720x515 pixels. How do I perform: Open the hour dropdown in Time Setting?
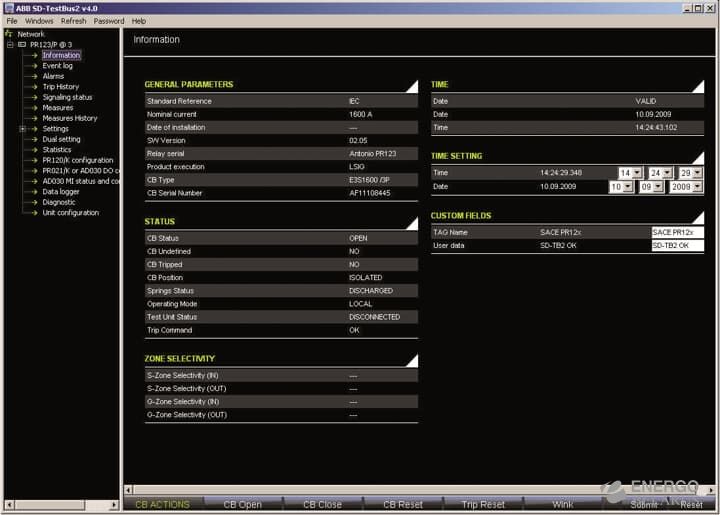[638, 173]
